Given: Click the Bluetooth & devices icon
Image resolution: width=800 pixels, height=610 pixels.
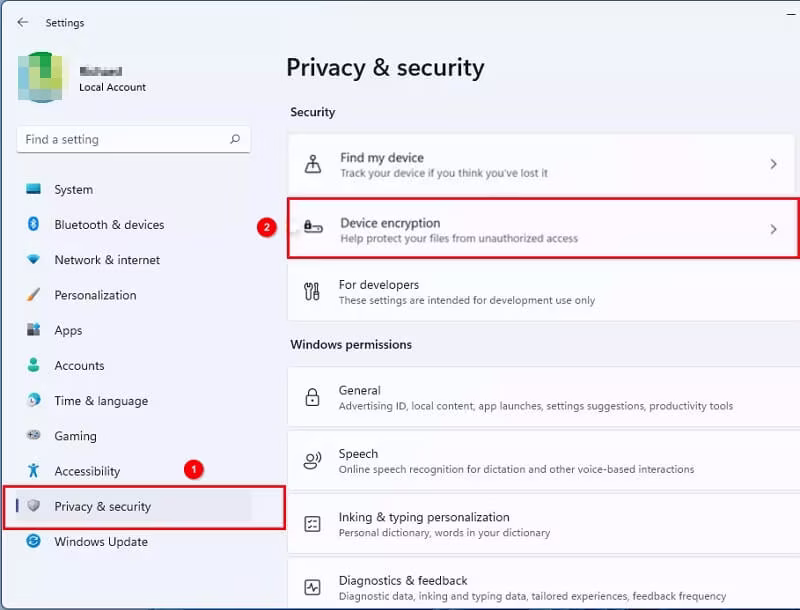Looking at the screenshot, I should tap(33, 225).
